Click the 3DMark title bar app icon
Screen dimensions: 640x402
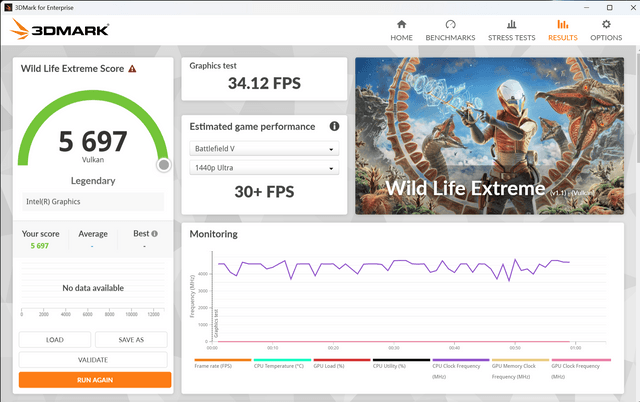8,7
